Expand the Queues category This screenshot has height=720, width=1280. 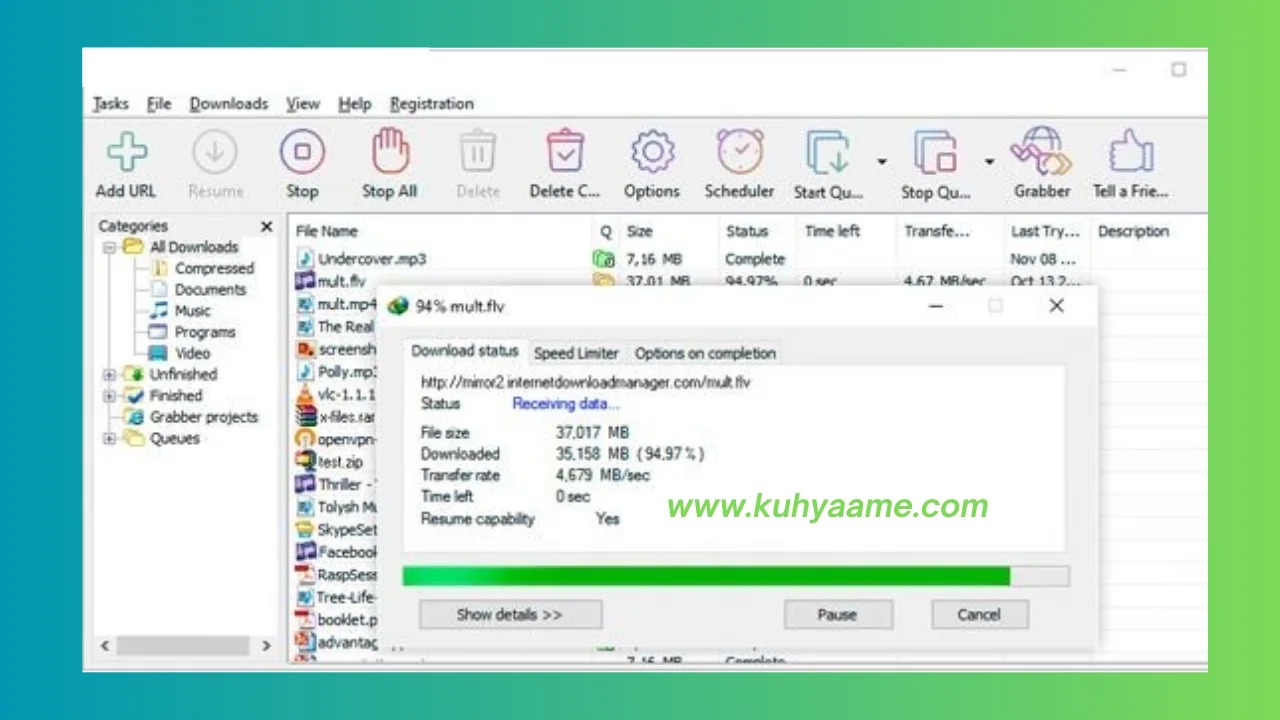point(110,439)
